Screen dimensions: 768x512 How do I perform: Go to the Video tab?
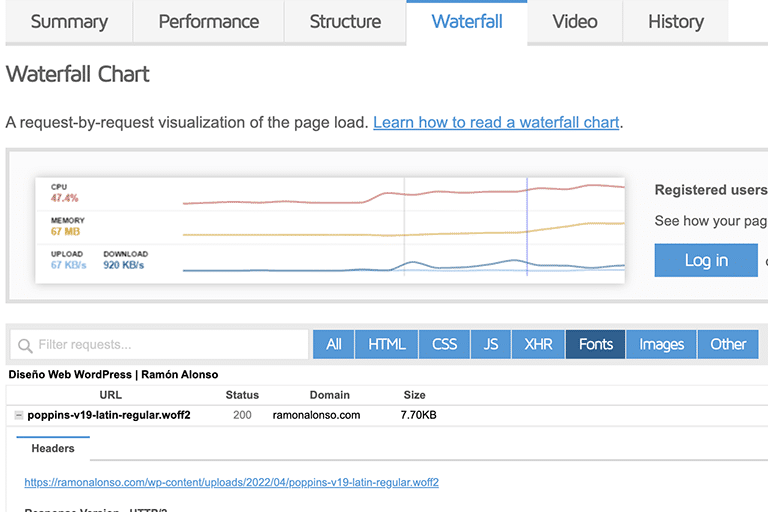tap(575, 22)
